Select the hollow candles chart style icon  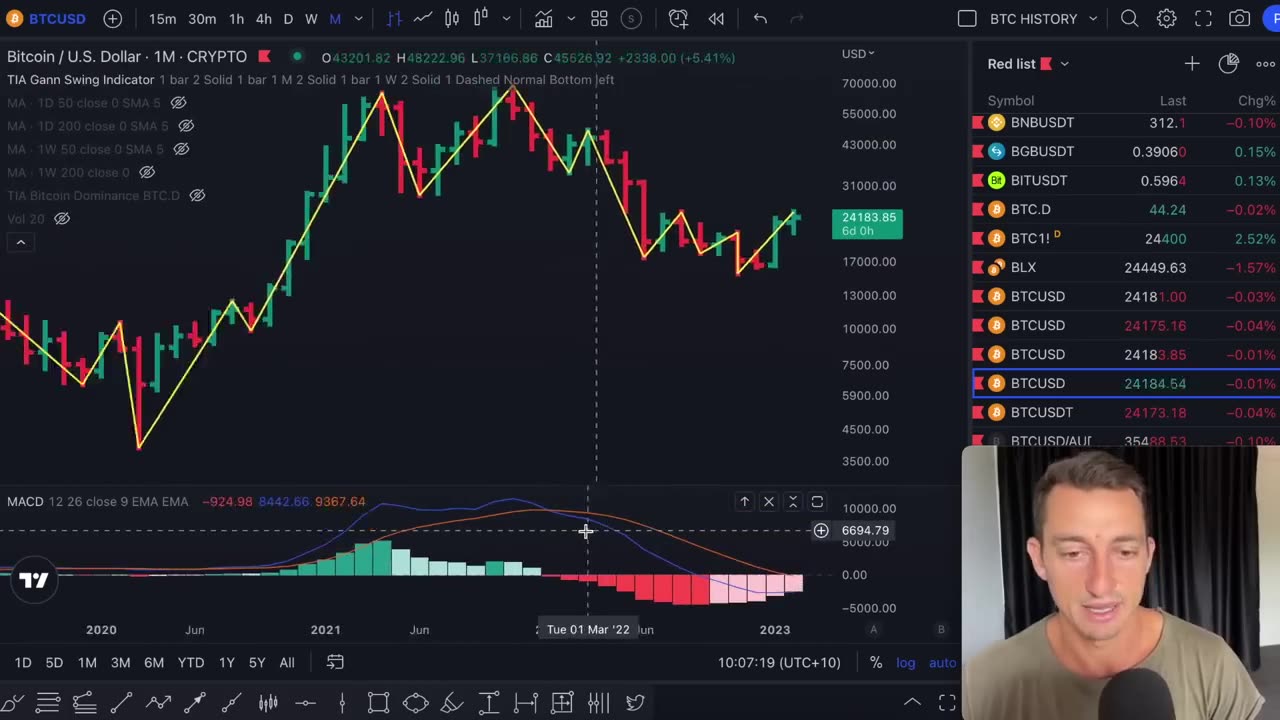(481, 18)
